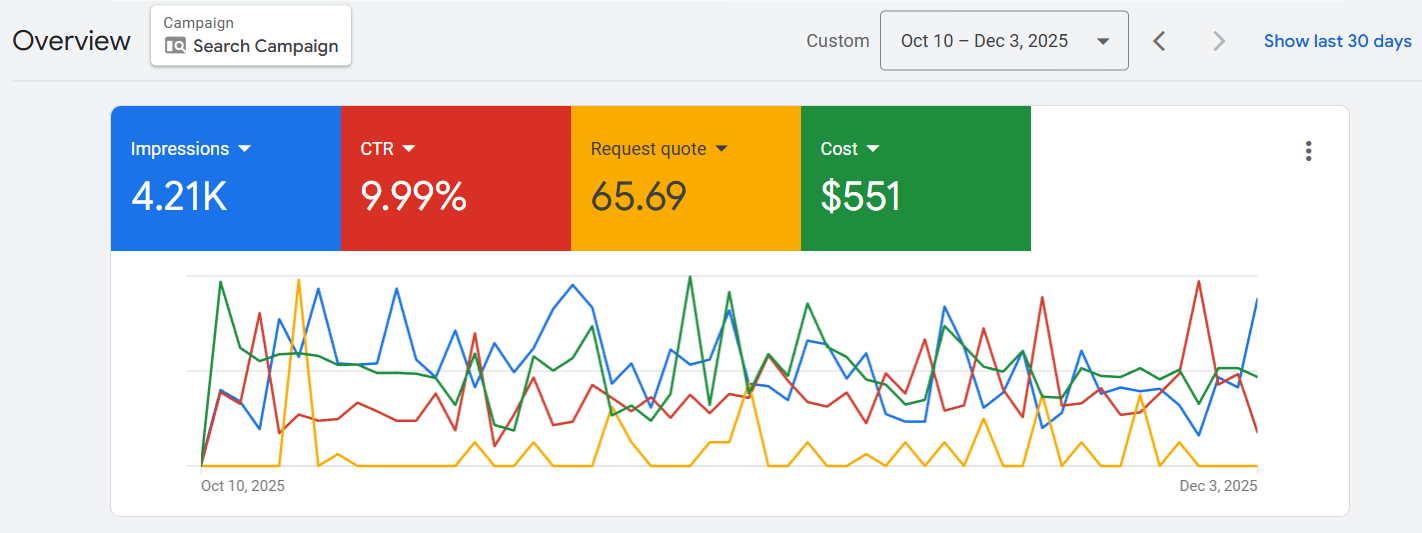
Task: Expand the Request quote metric dropdown arrow
Action: [721, 149]
